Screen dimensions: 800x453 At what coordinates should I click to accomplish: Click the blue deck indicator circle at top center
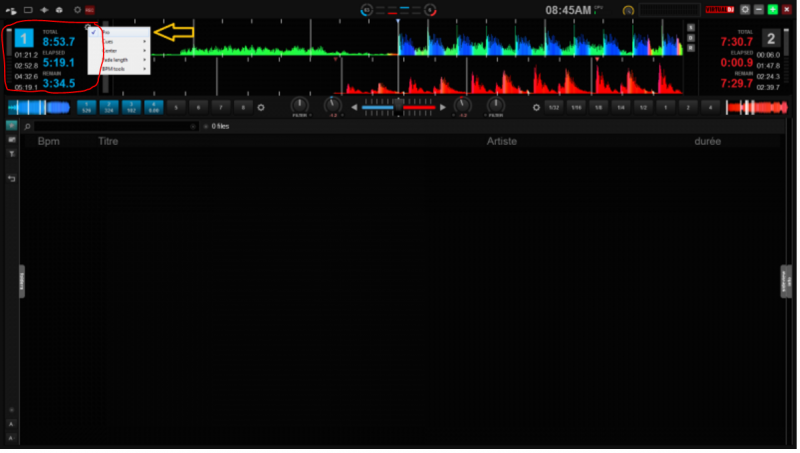(x=366, y=10)
